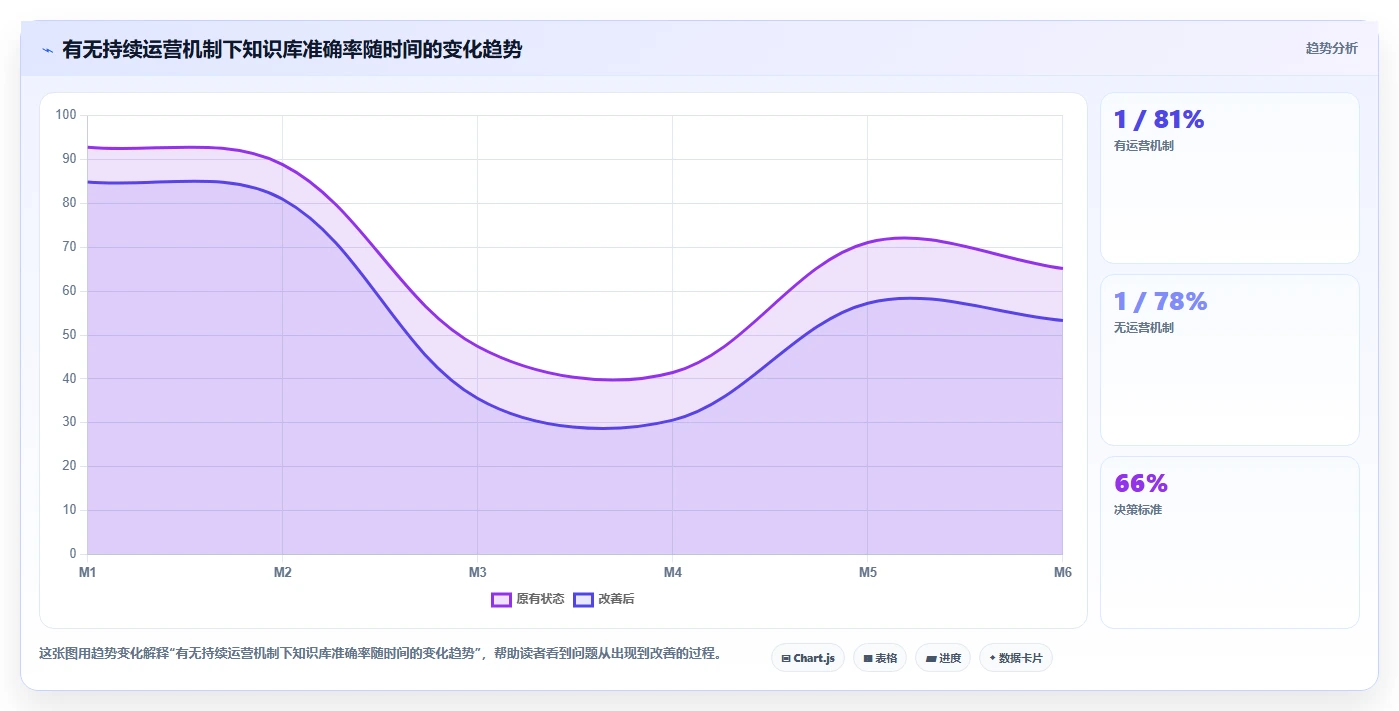Click the 无运营机制 card caption
Screen dimensions: 1399x711
tap(1144, 328)
